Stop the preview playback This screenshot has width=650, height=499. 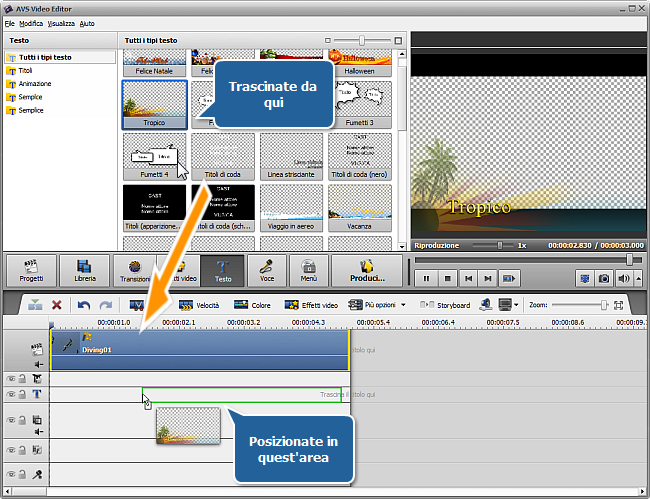point(447,279)
